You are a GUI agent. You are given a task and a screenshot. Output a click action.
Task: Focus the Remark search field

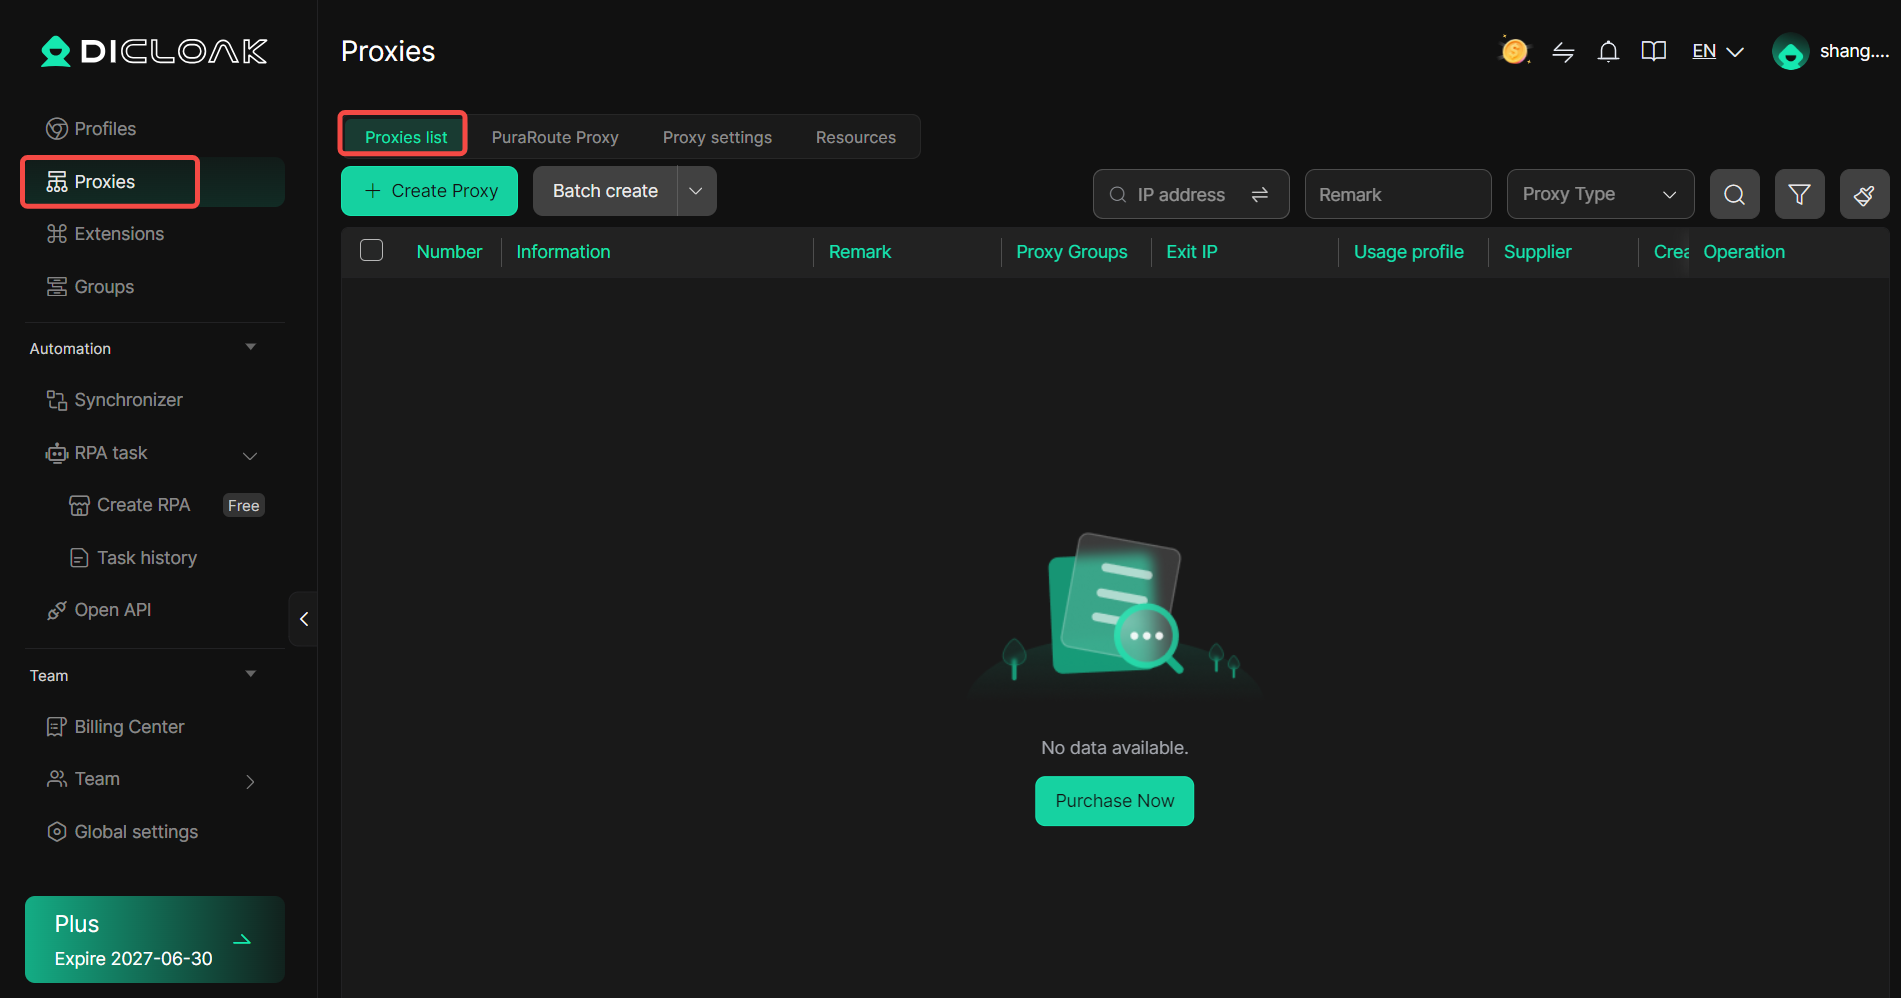point(1398,194)
